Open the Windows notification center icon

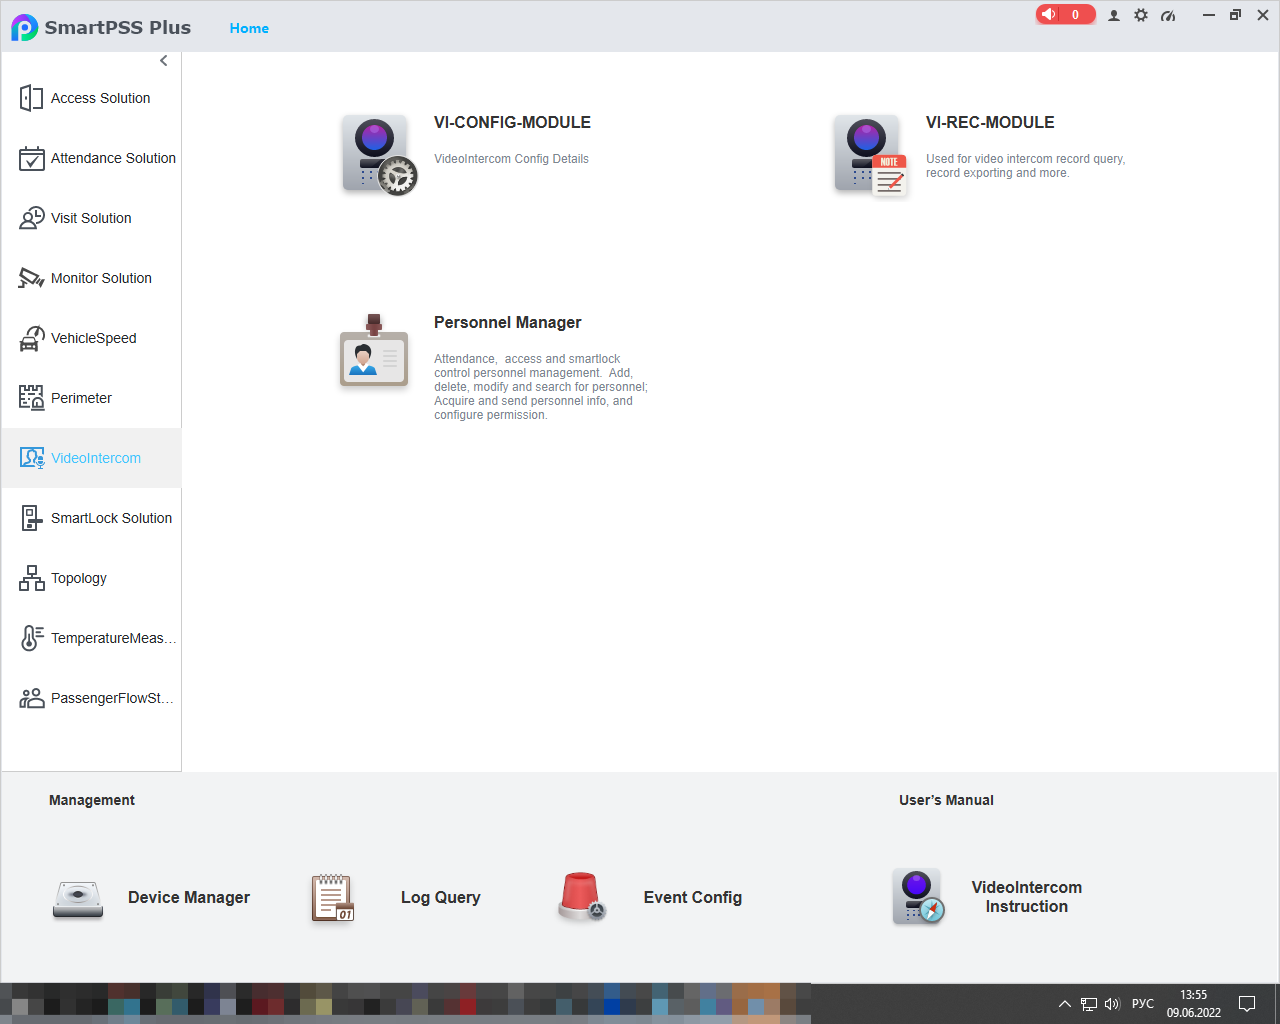[1247, 1004]
